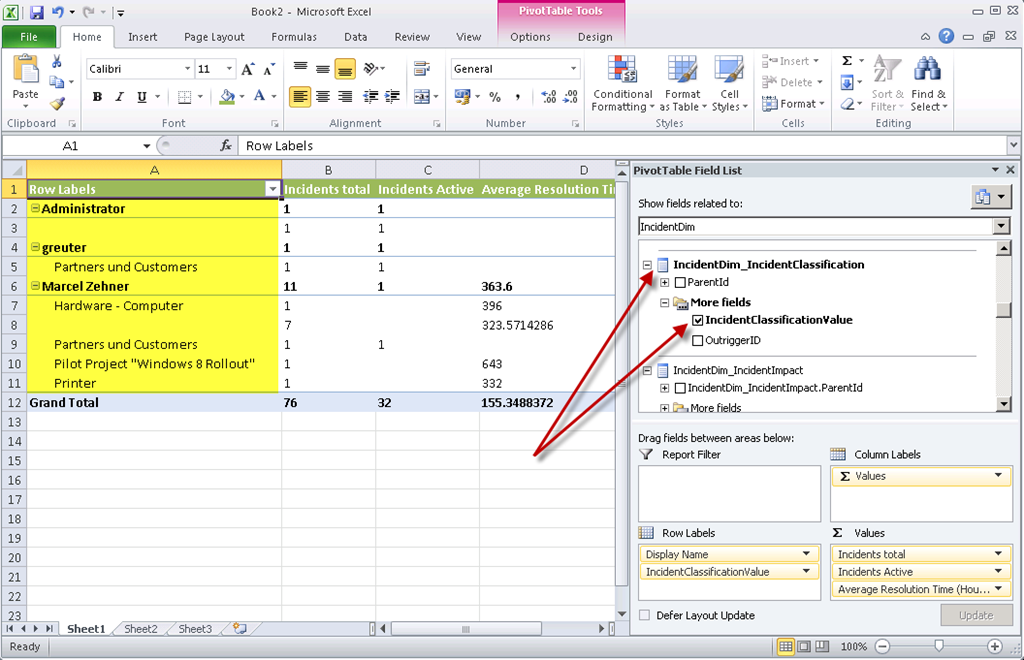Check the OutriggerID field checkbox
1024x660 pixels.
pyautogui.click(x=697, y=340)
